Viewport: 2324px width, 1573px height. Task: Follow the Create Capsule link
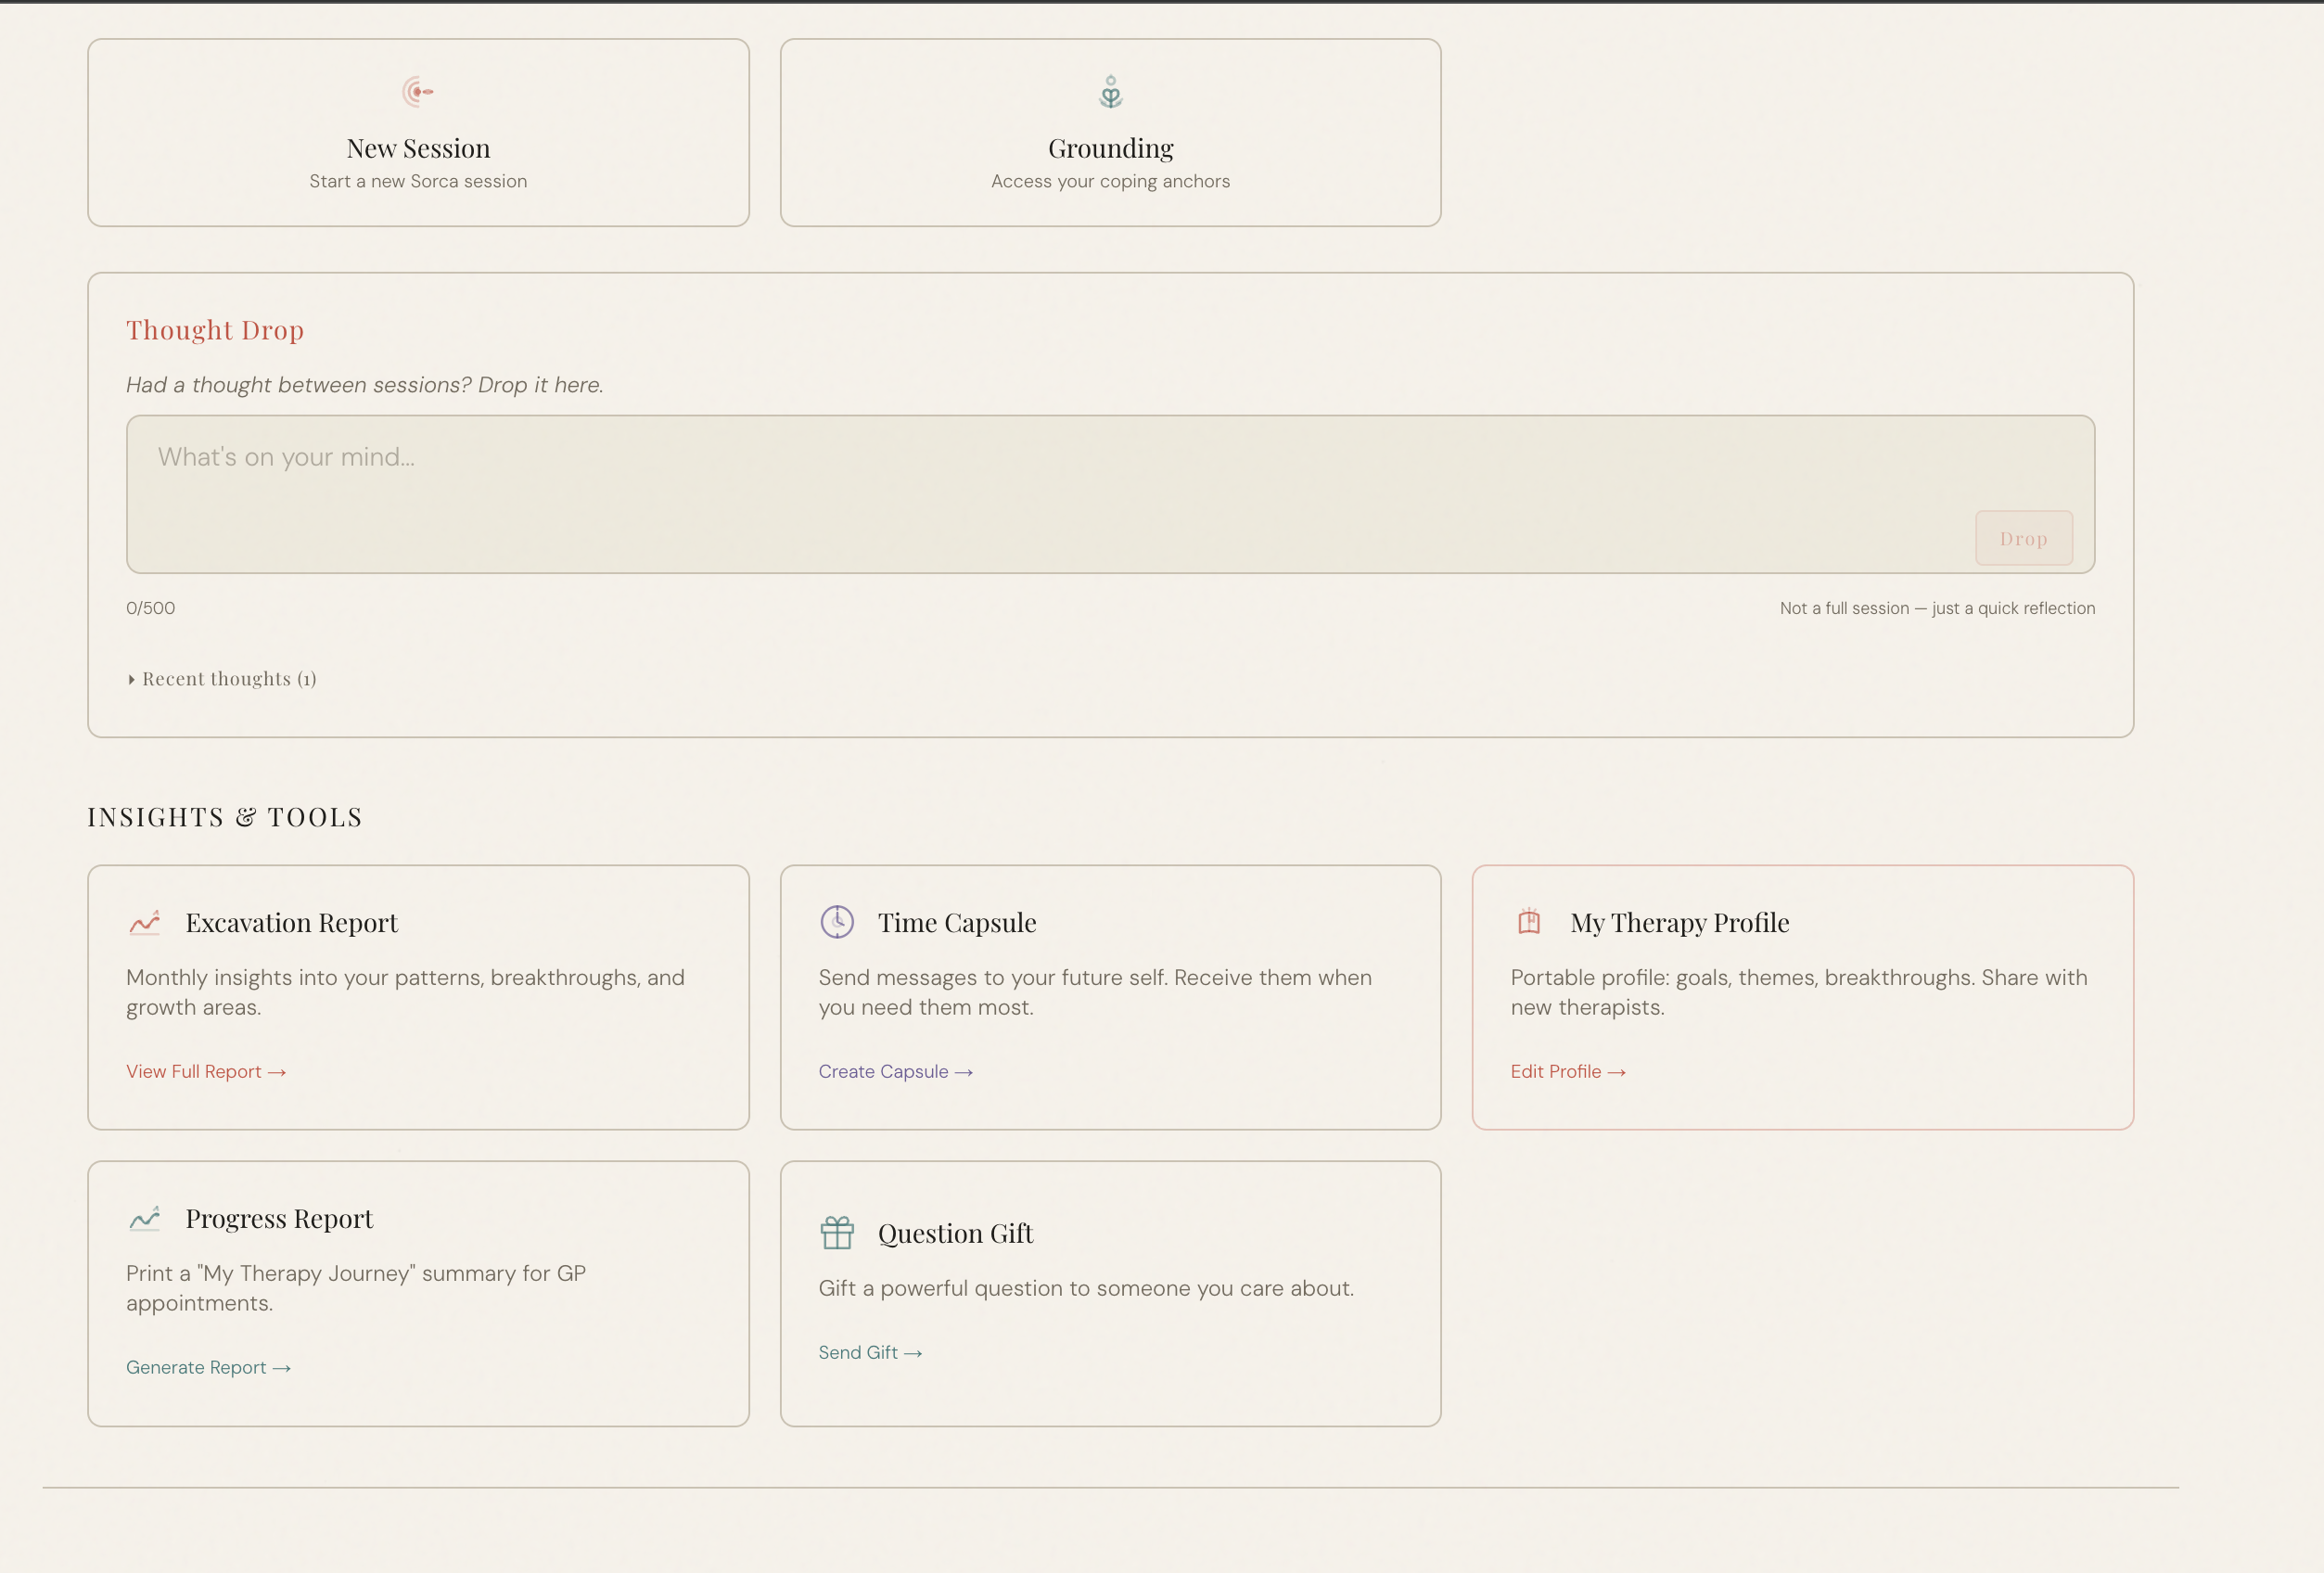tap(895, 1071)
